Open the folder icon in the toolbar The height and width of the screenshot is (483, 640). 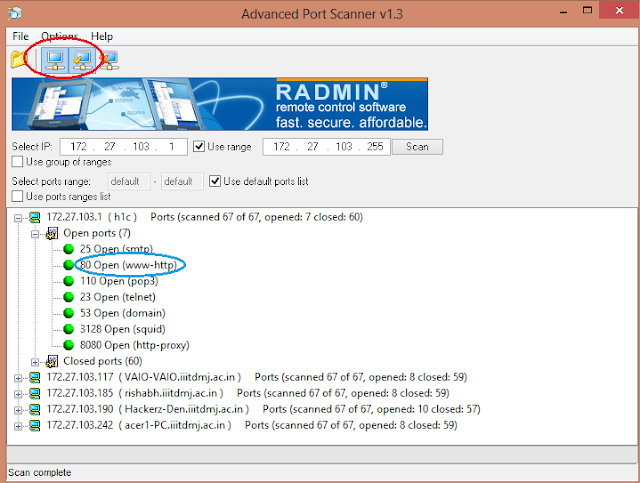pos(18,60)
